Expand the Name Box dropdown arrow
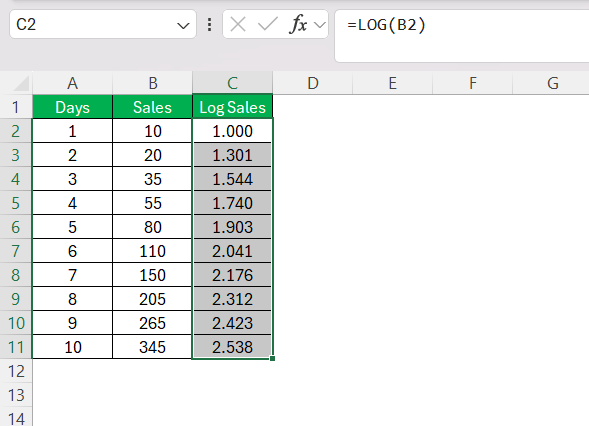Screen dimensions: 589x426 (183, 26)
